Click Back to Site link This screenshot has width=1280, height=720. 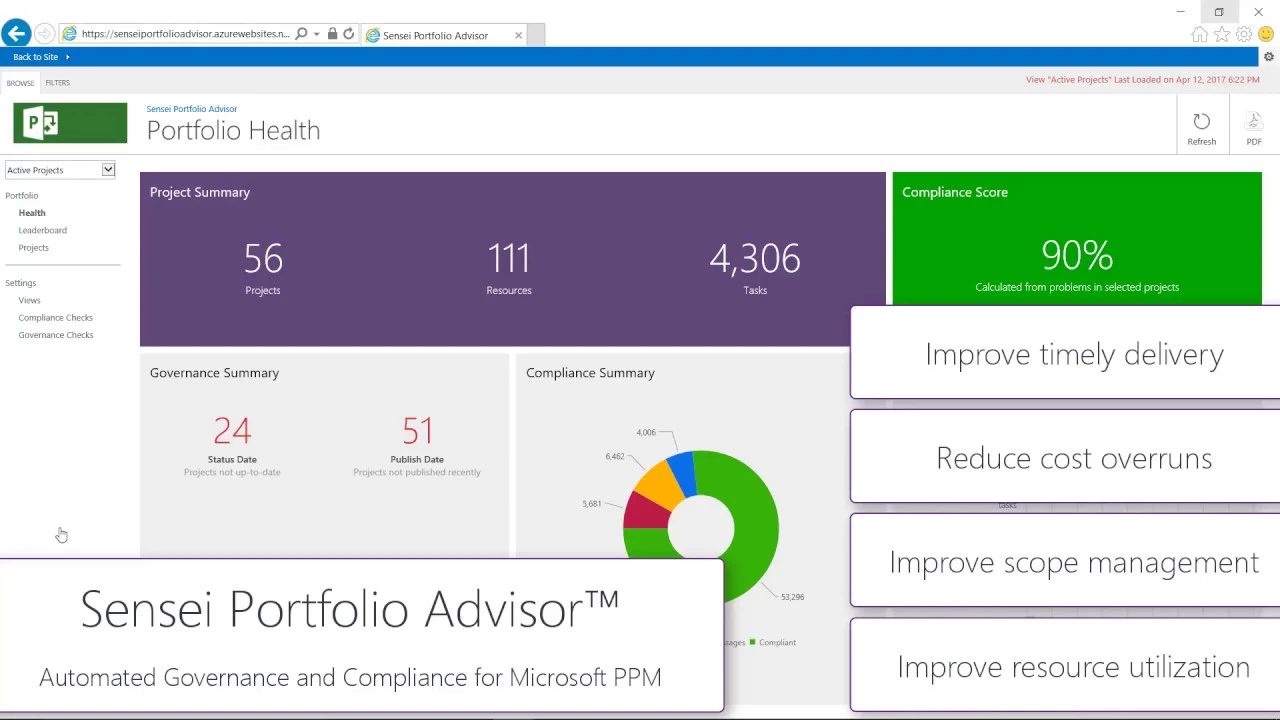35,57
